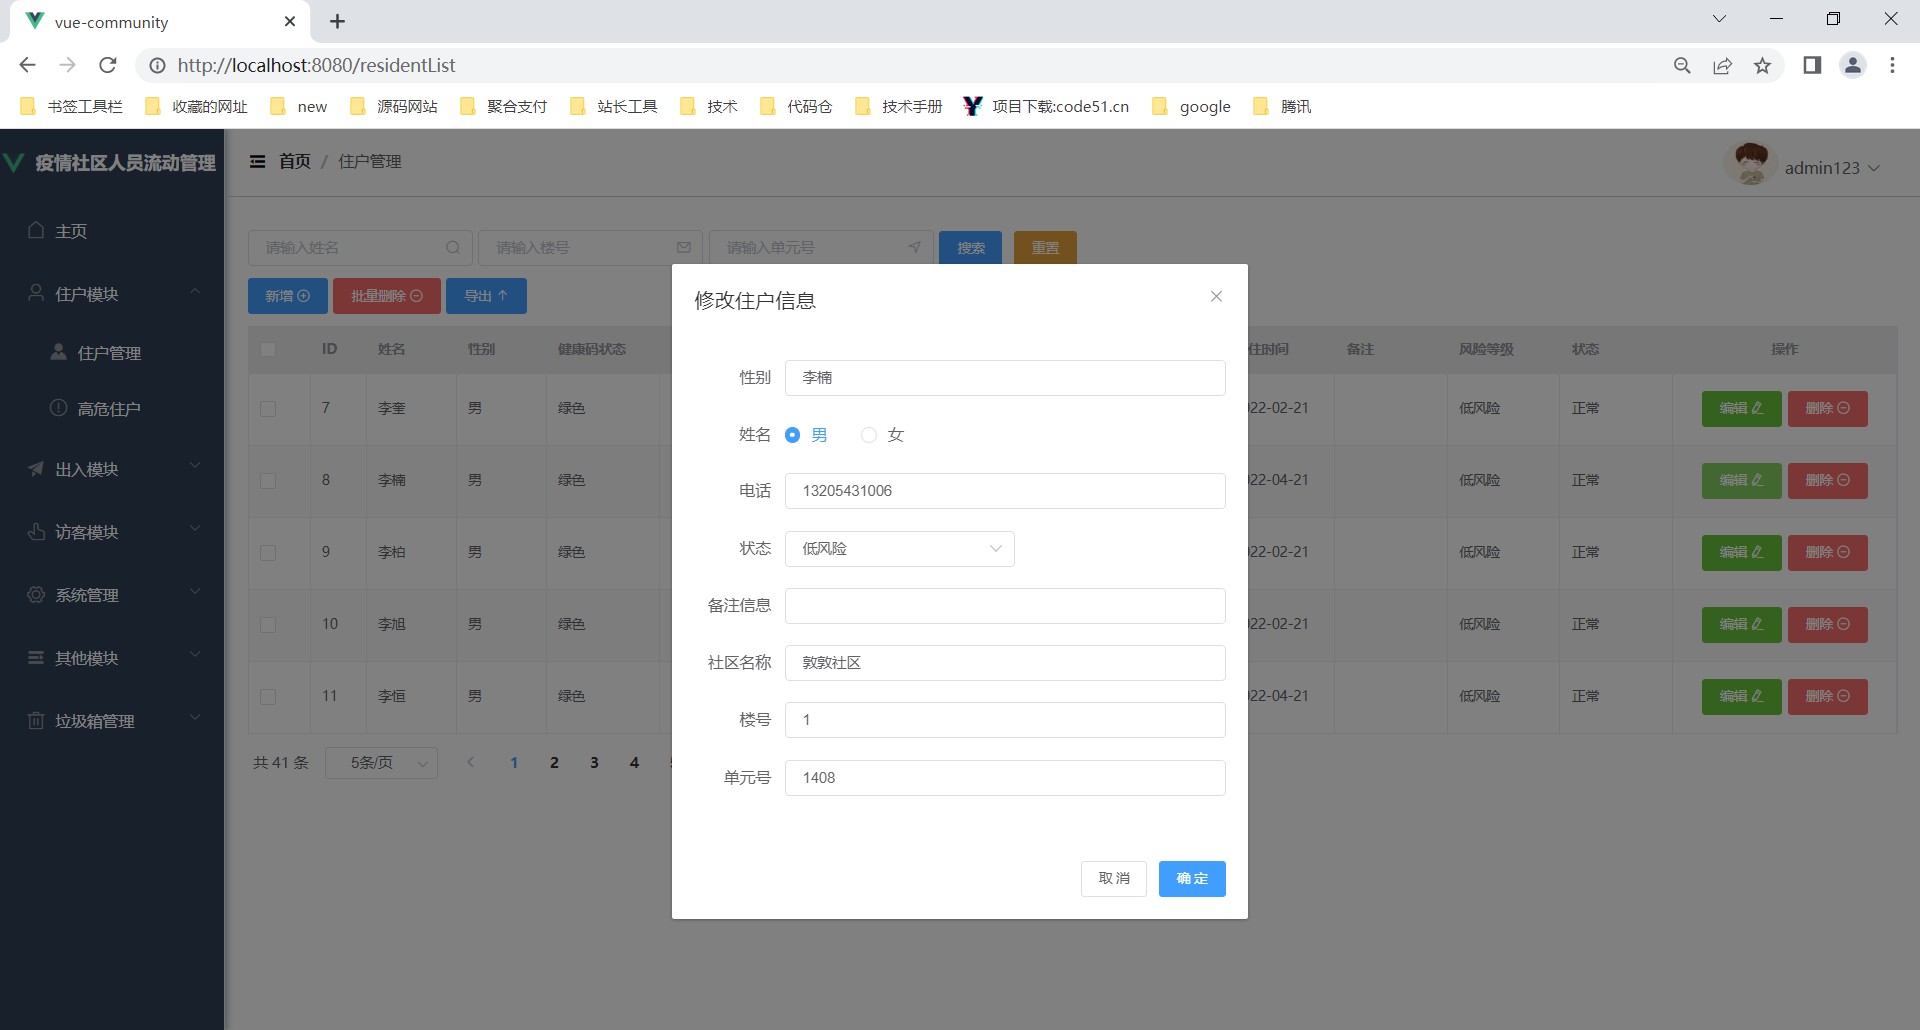Screen dimensions: 1920x1030
Task: Collapse the 住户模块 menu
Action: [112, 294]
